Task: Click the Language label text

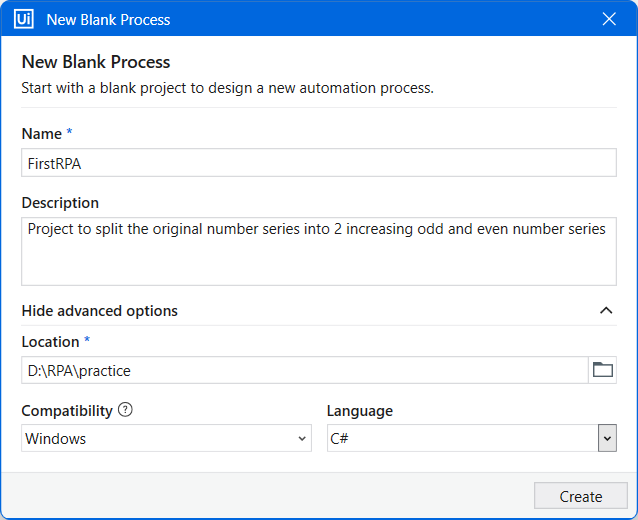Action: coord(360,411)
